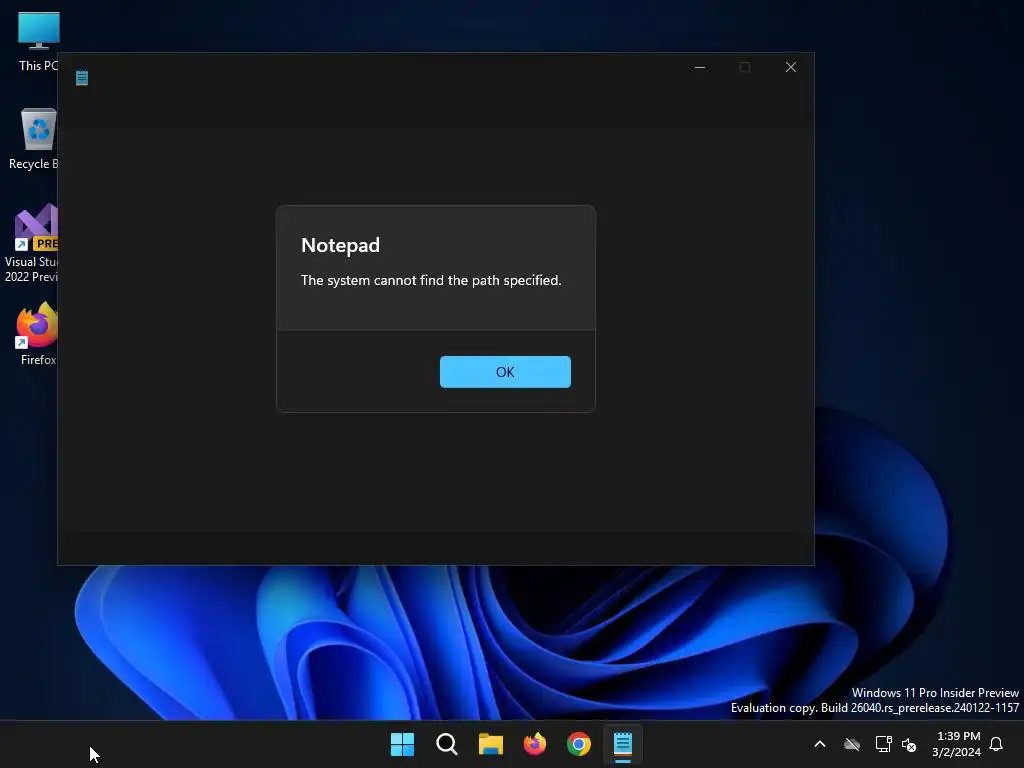Click the Notepad taskbar icon
Screen dimensions: 1024x768
point(623,744)
